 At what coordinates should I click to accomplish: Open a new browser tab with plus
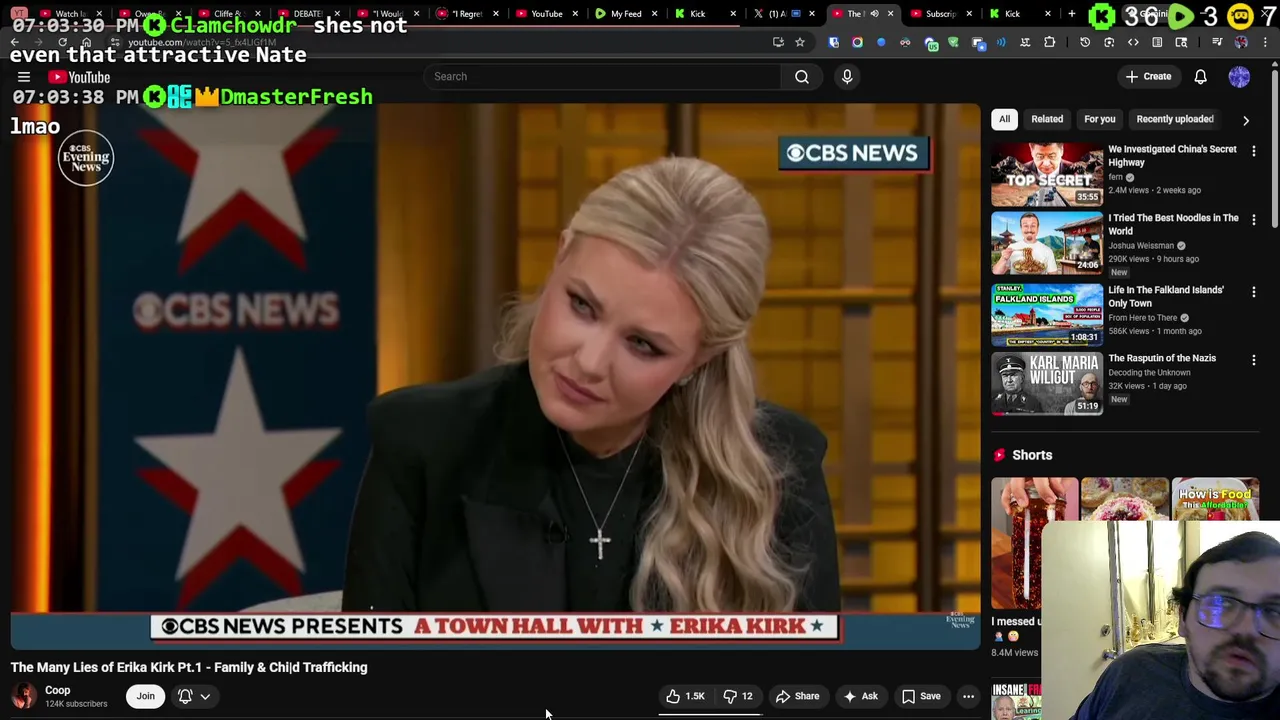coord(1071,14)
